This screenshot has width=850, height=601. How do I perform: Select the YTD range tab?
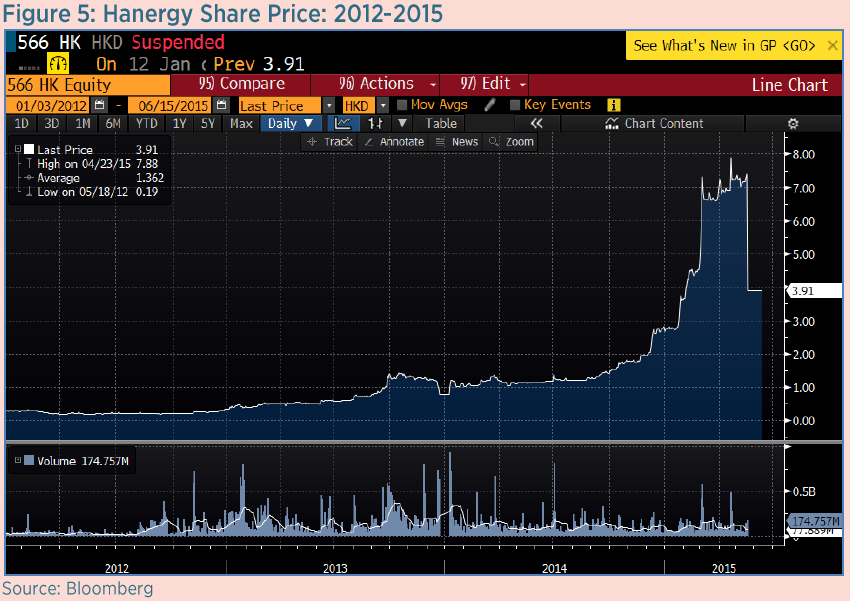[146, 124]
